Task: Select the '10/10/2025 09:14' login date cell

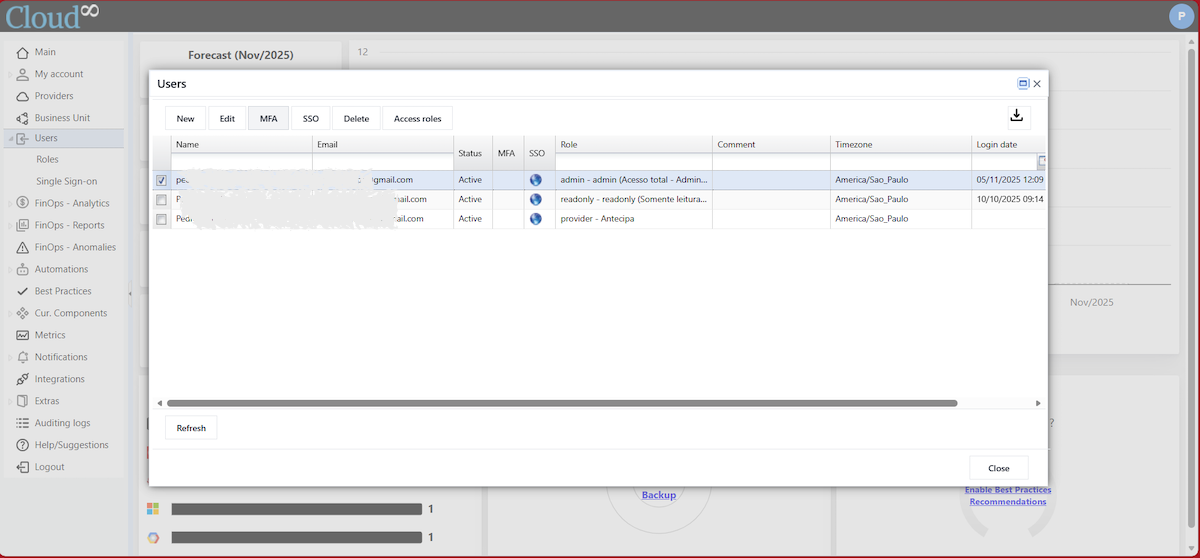Action: 1010,199
